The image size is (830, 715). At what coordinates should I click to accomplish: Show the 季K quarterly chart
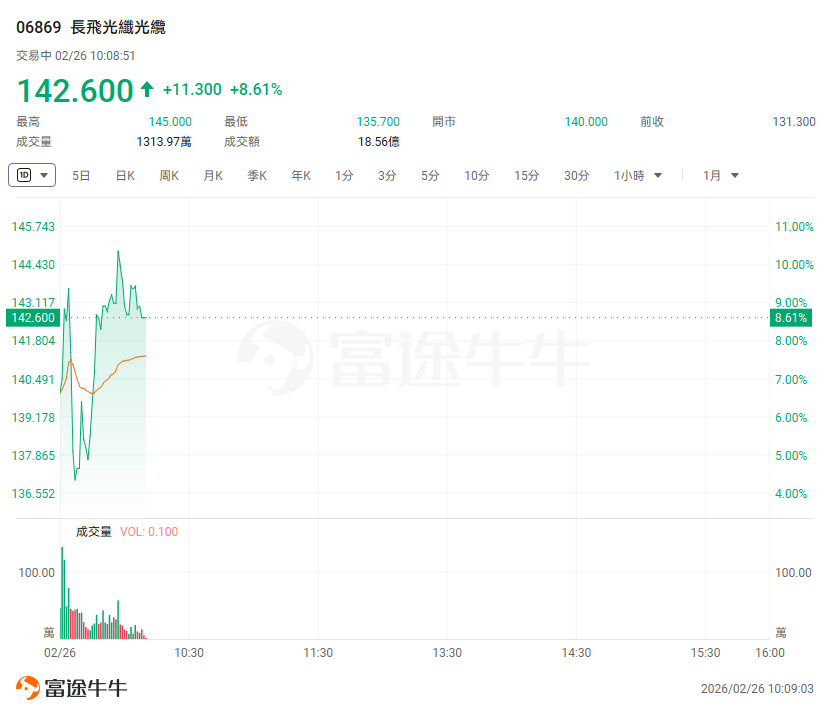[257, 176]
